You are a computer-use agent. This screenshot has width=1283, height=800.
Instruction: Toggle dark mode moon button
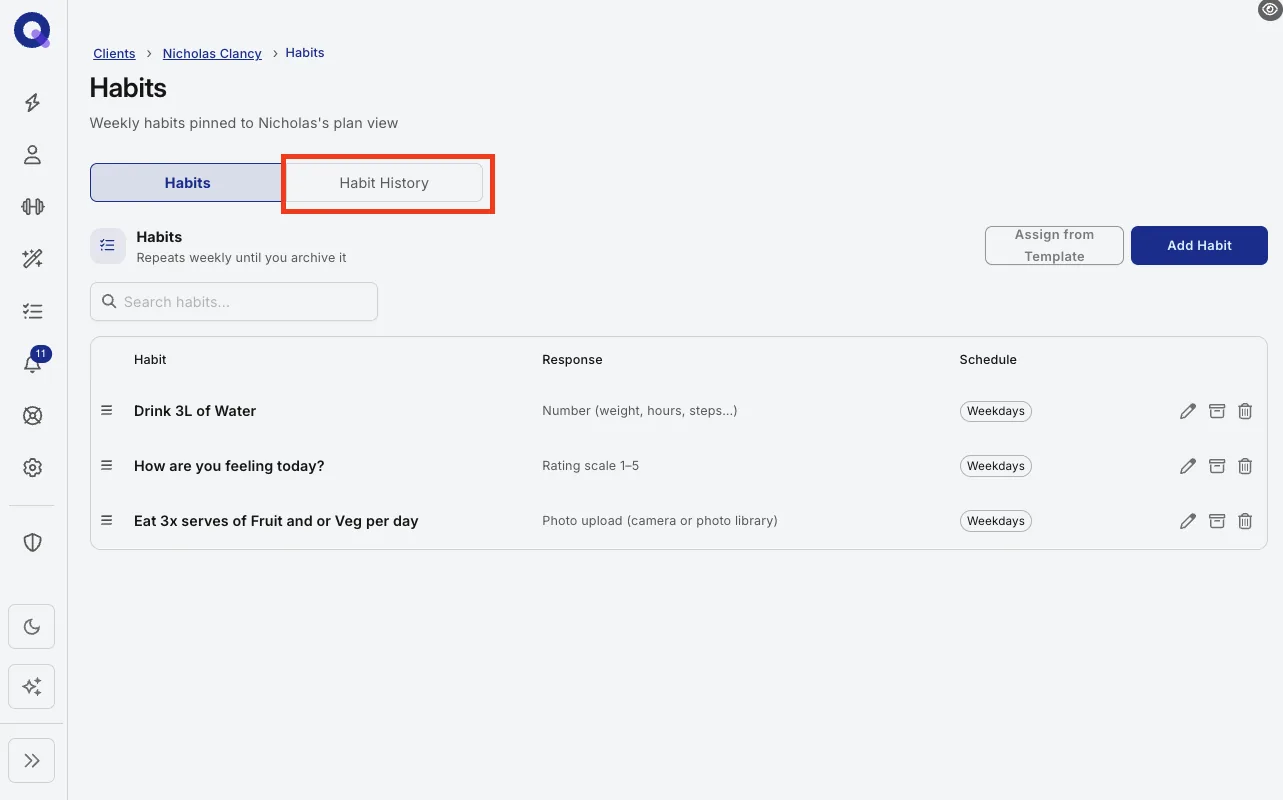[x=32, y=627]
